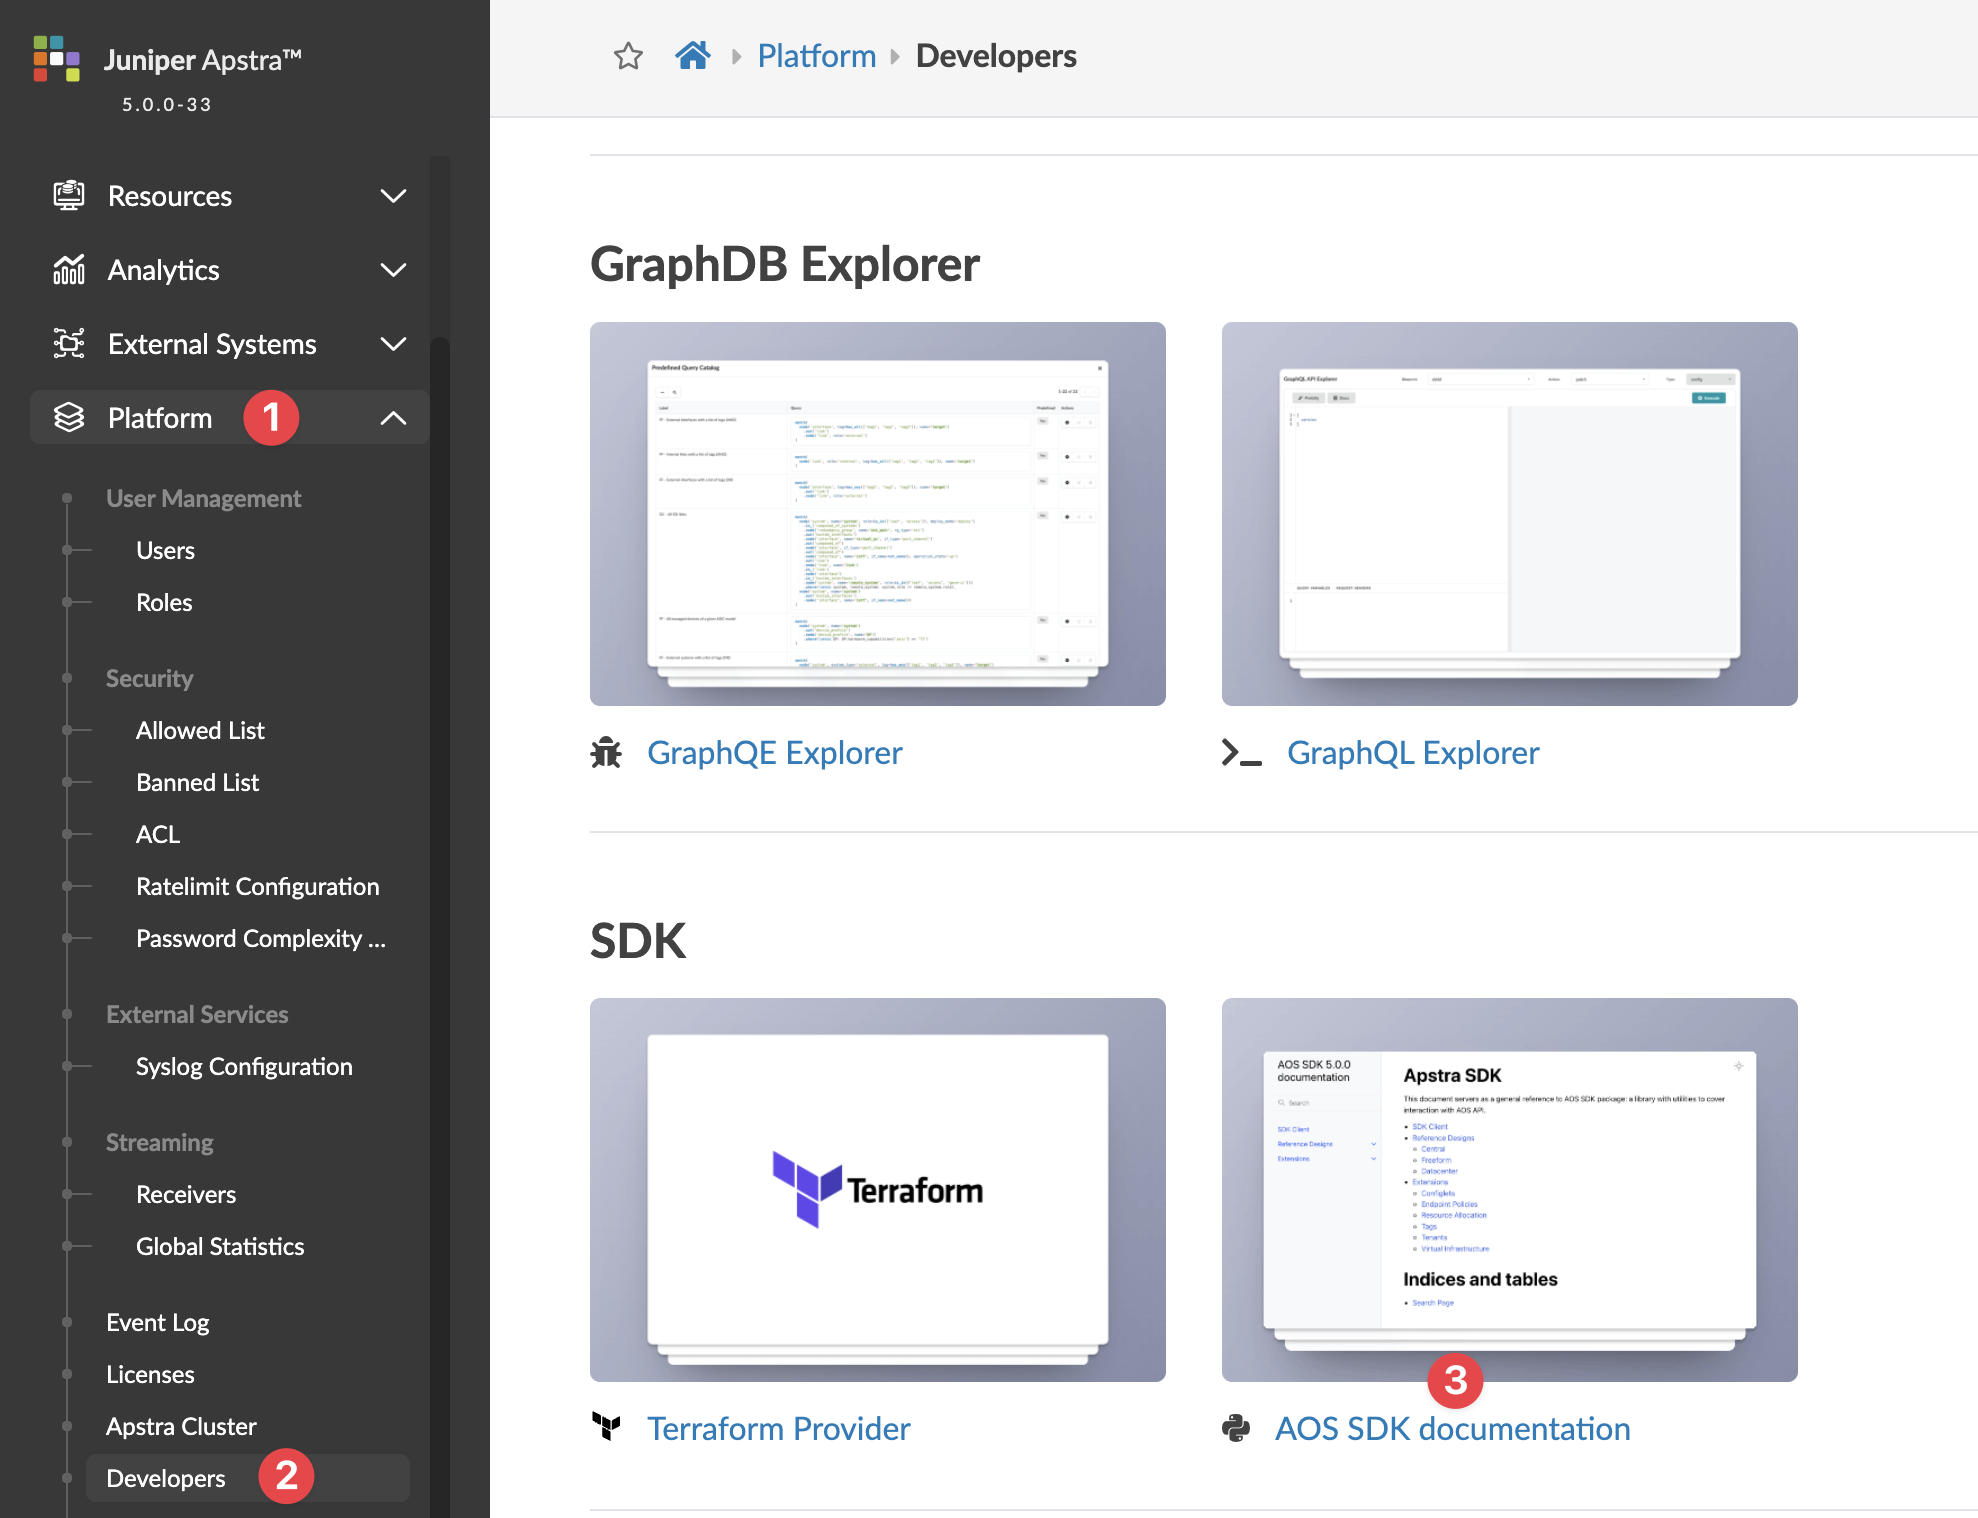
Task: Select Syslog Configuration in sidebar
Action: click(x=244, y=1067)
